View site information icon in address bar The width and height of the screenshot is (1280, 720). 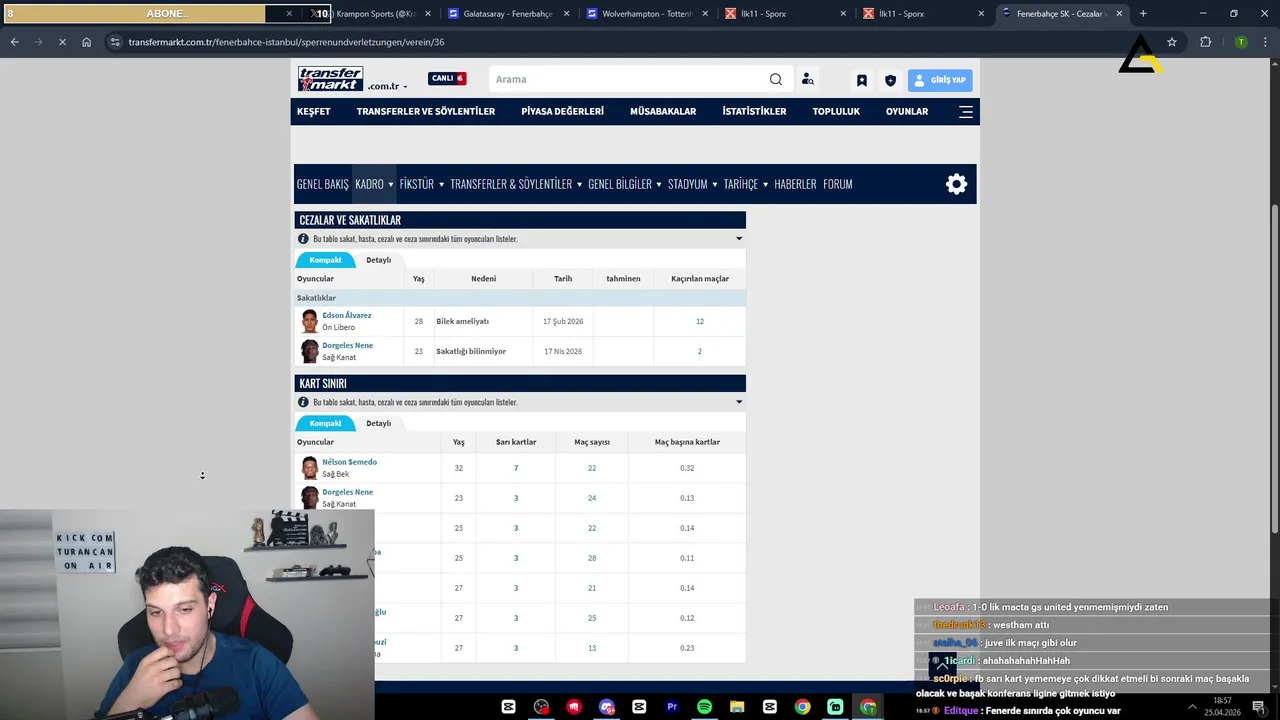click(x=115, y=42)
